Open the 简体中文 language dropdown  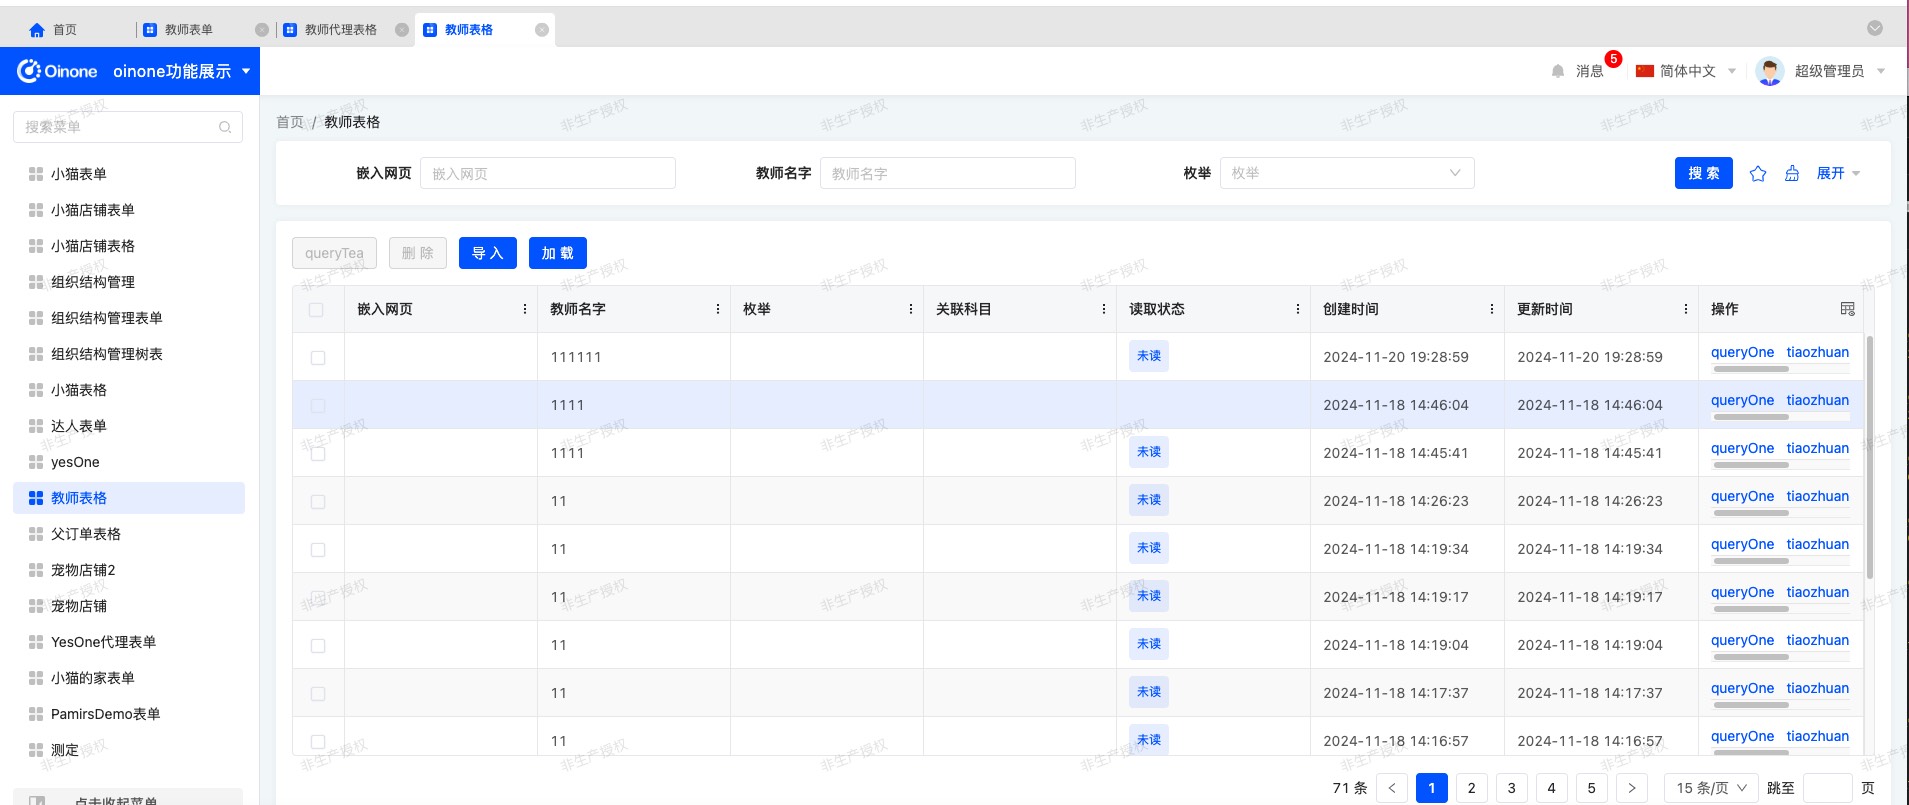pos(1686,71)
